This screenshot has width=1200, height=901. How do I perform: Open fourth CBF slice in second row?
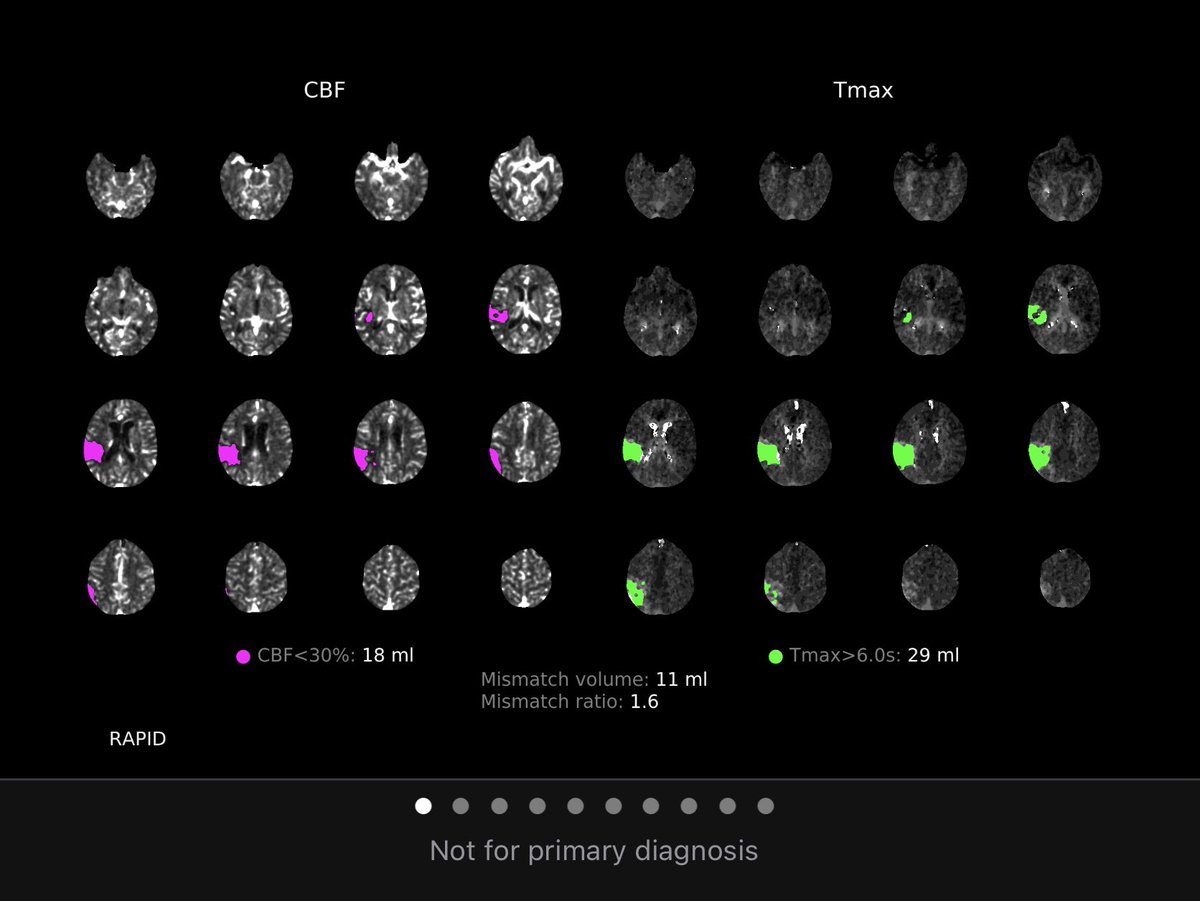point(526,310)
